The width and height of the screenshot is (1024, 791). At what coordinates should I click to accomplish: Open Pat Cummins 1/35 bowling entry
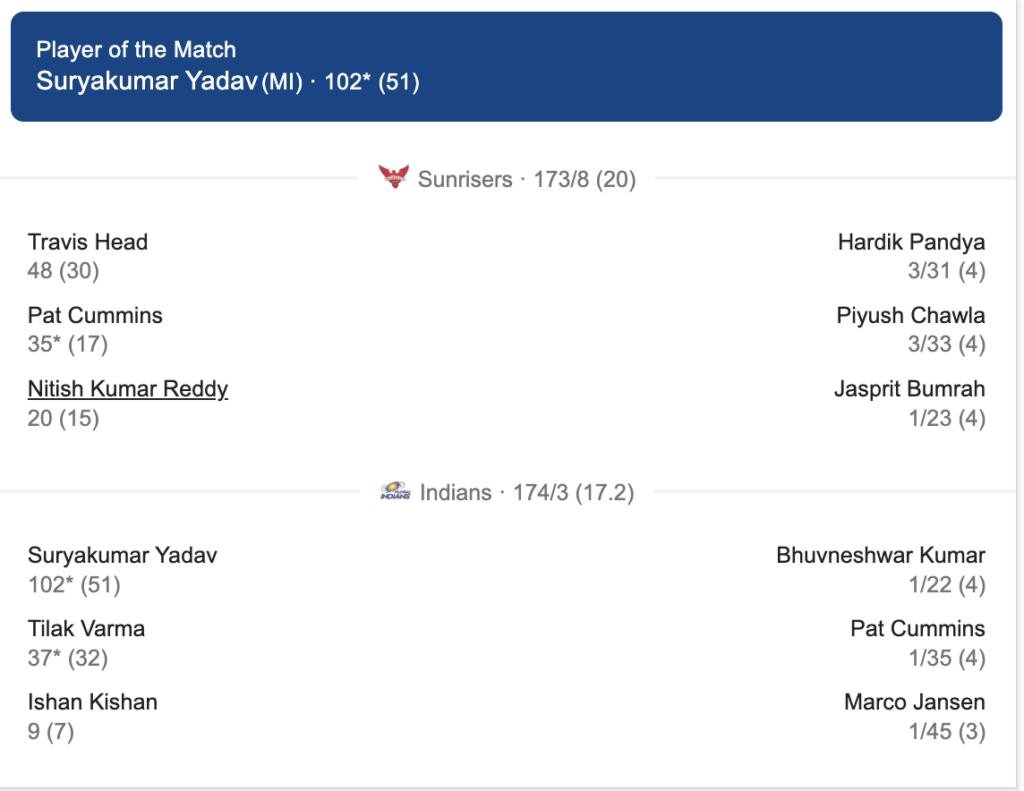(x=918, y=643)
